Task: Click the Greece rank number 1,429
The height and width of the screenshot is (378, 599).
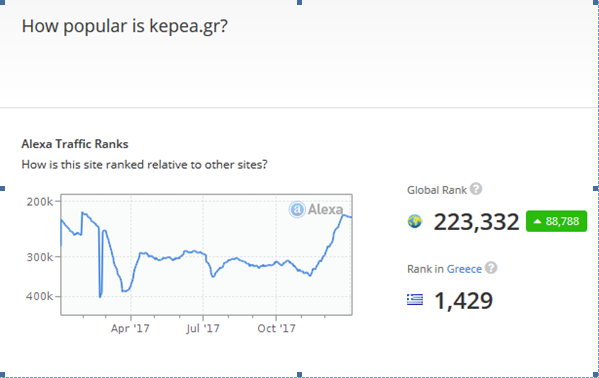Action: click(463, 301)
